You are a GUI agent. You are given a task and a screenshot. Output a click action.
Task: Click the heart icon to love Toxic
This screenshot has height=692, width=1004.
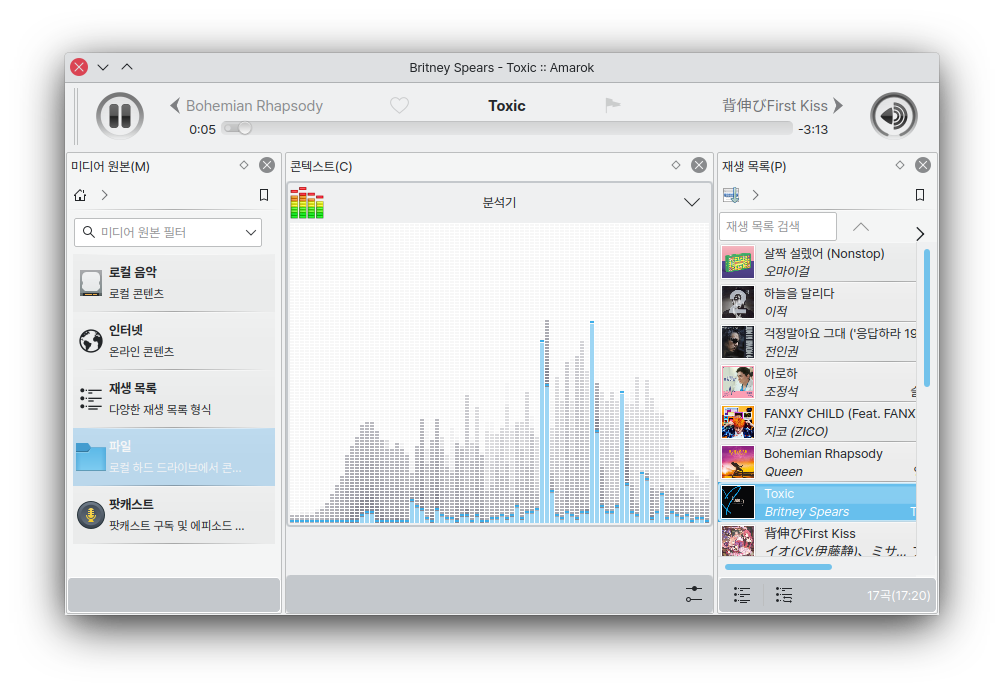click(x=399, y=106)
